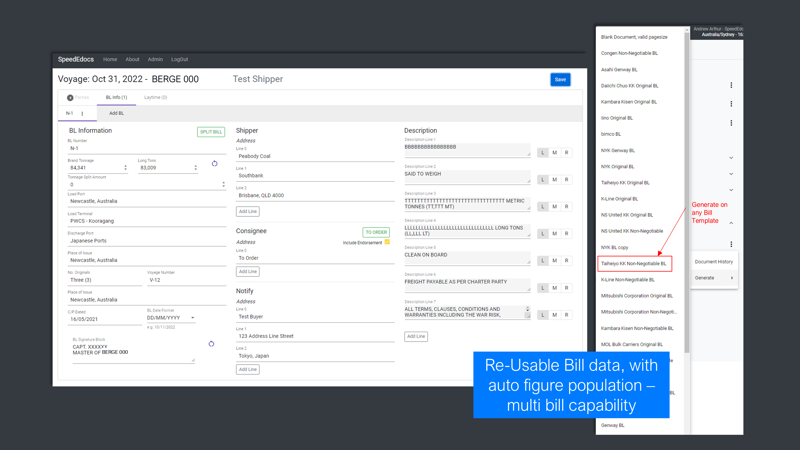Select Mitsubishi Corporation Original BL template
Viewport: 800px width, 450px height.
637,296
